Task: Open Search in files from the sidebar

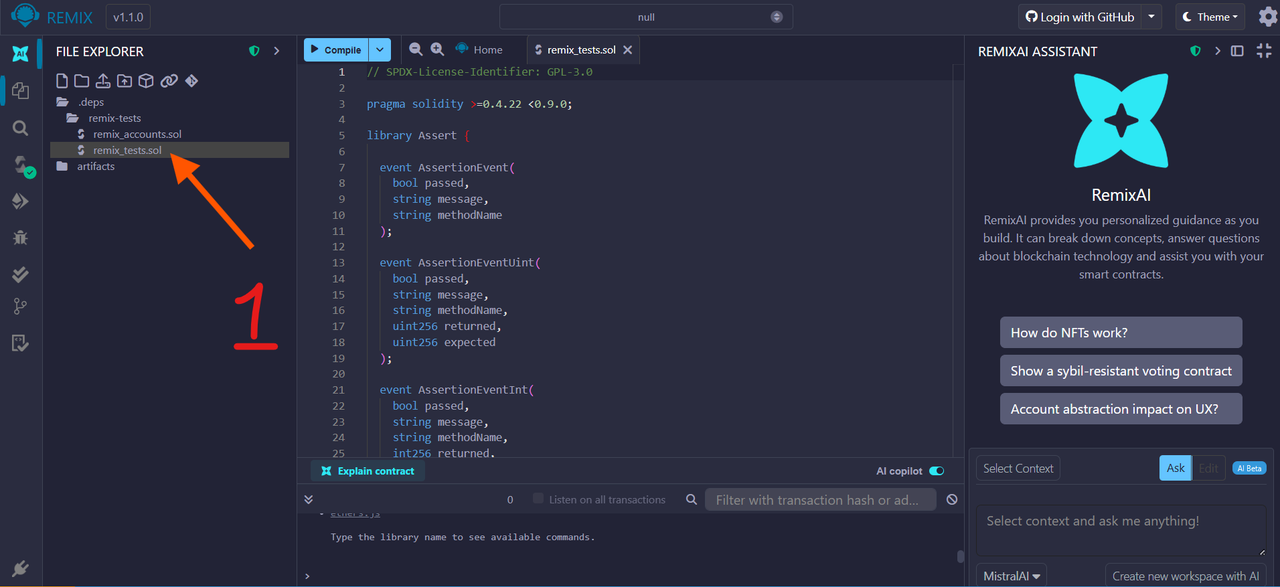Action: pyautogui.click(x=20, y=128)
